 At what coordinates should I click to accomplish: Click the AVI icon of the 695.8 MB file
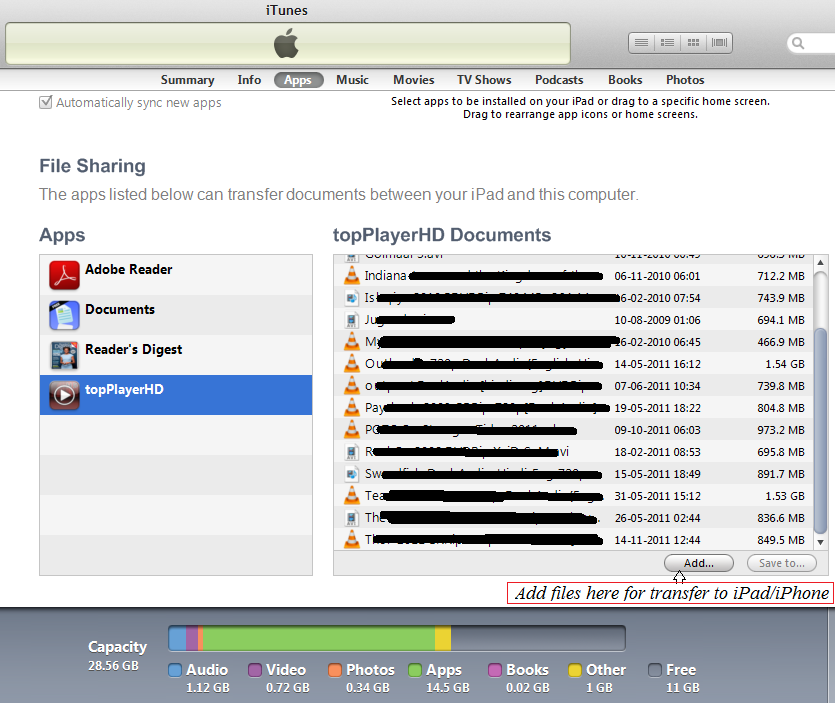pyautogui.click(x=351, y=452)
